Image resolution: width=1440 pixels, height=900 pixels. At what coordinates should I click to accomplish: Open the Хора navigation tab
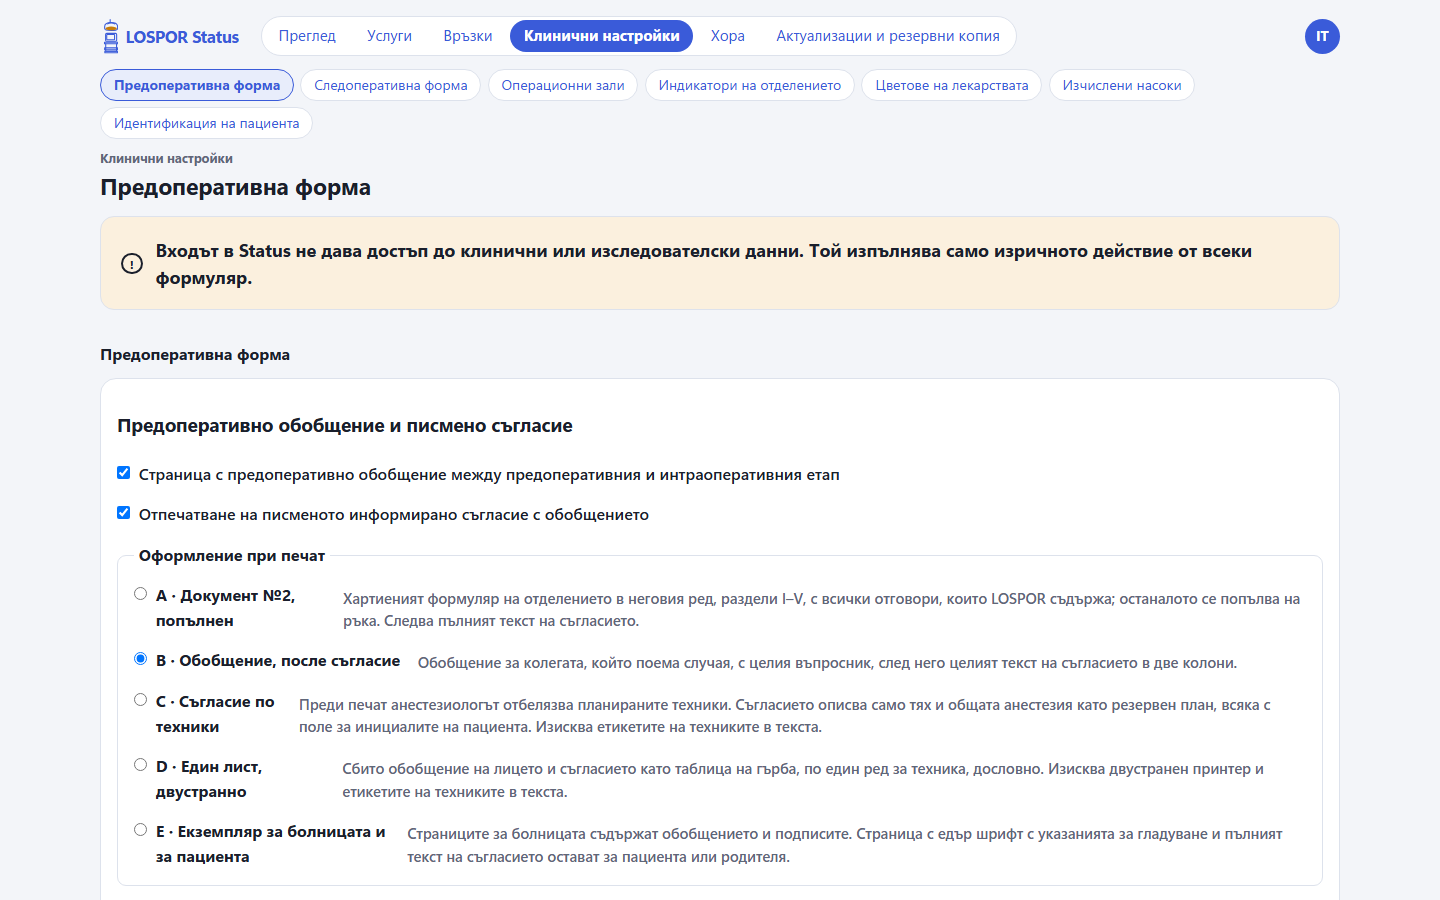(x=728, y=36)
